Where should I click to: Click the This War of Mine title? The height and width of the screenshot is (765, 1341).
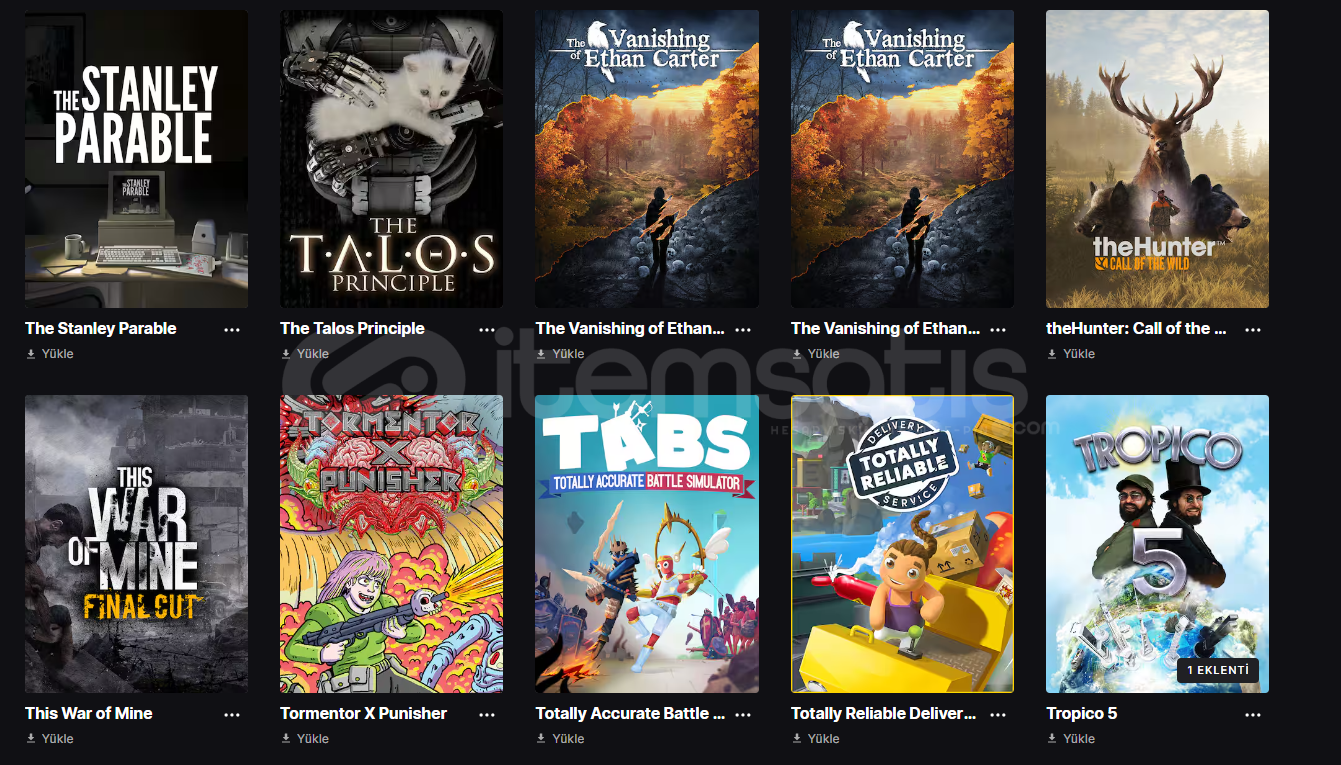(x=89, y=714)
